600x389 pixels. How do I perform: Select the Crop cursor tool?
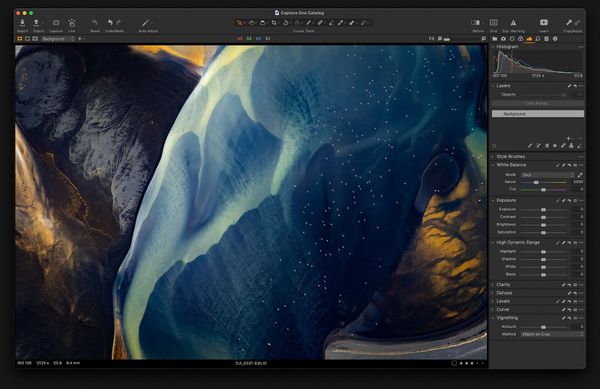[274, 23]
